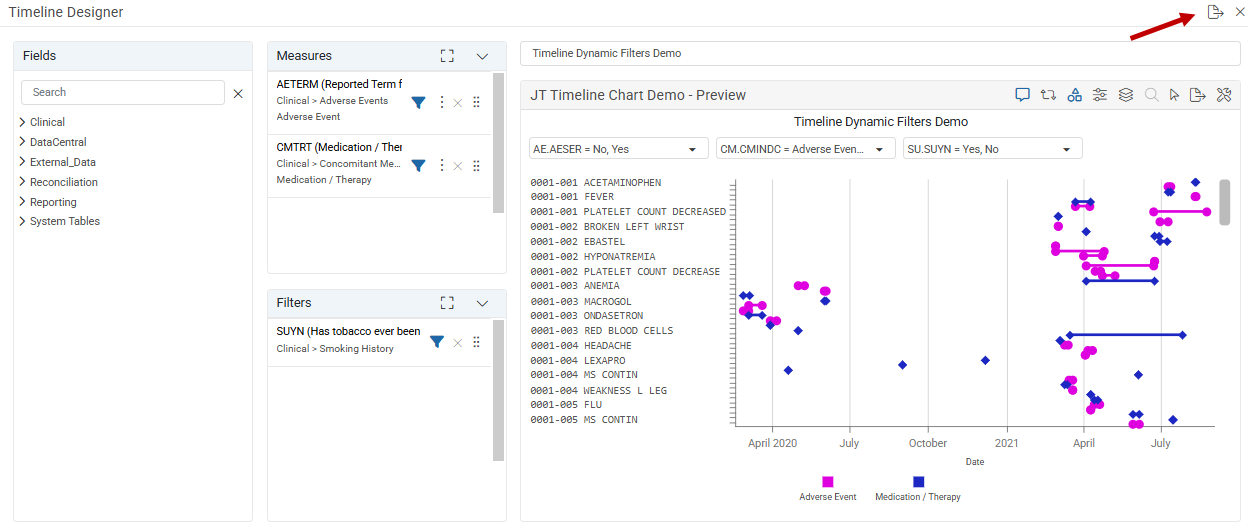The image size is (1248, 525).
Task: Click the 0001-005 FLU row label
Action: pos(566,405)
